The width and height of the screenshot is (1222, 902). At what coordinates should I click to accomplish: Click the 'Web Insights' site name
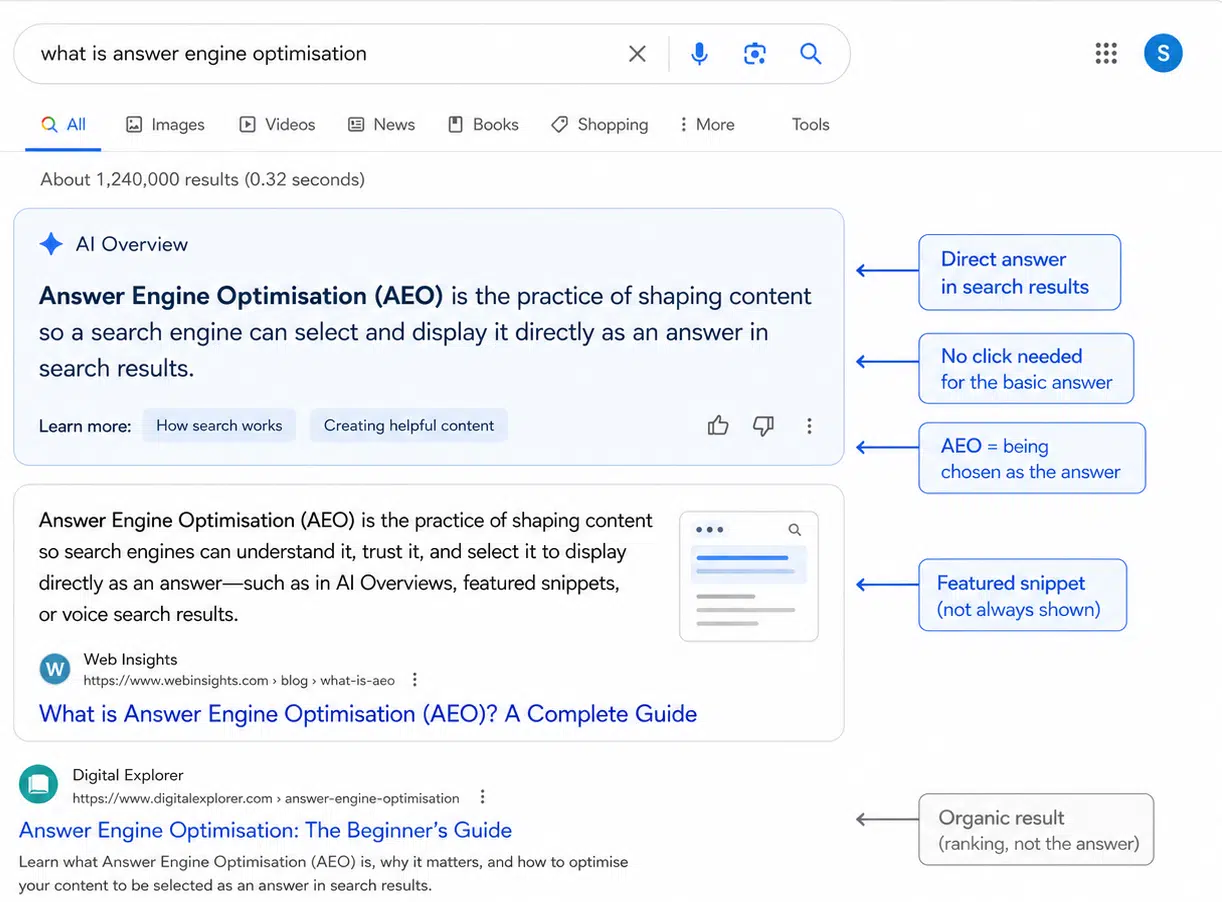click(130, 659)
